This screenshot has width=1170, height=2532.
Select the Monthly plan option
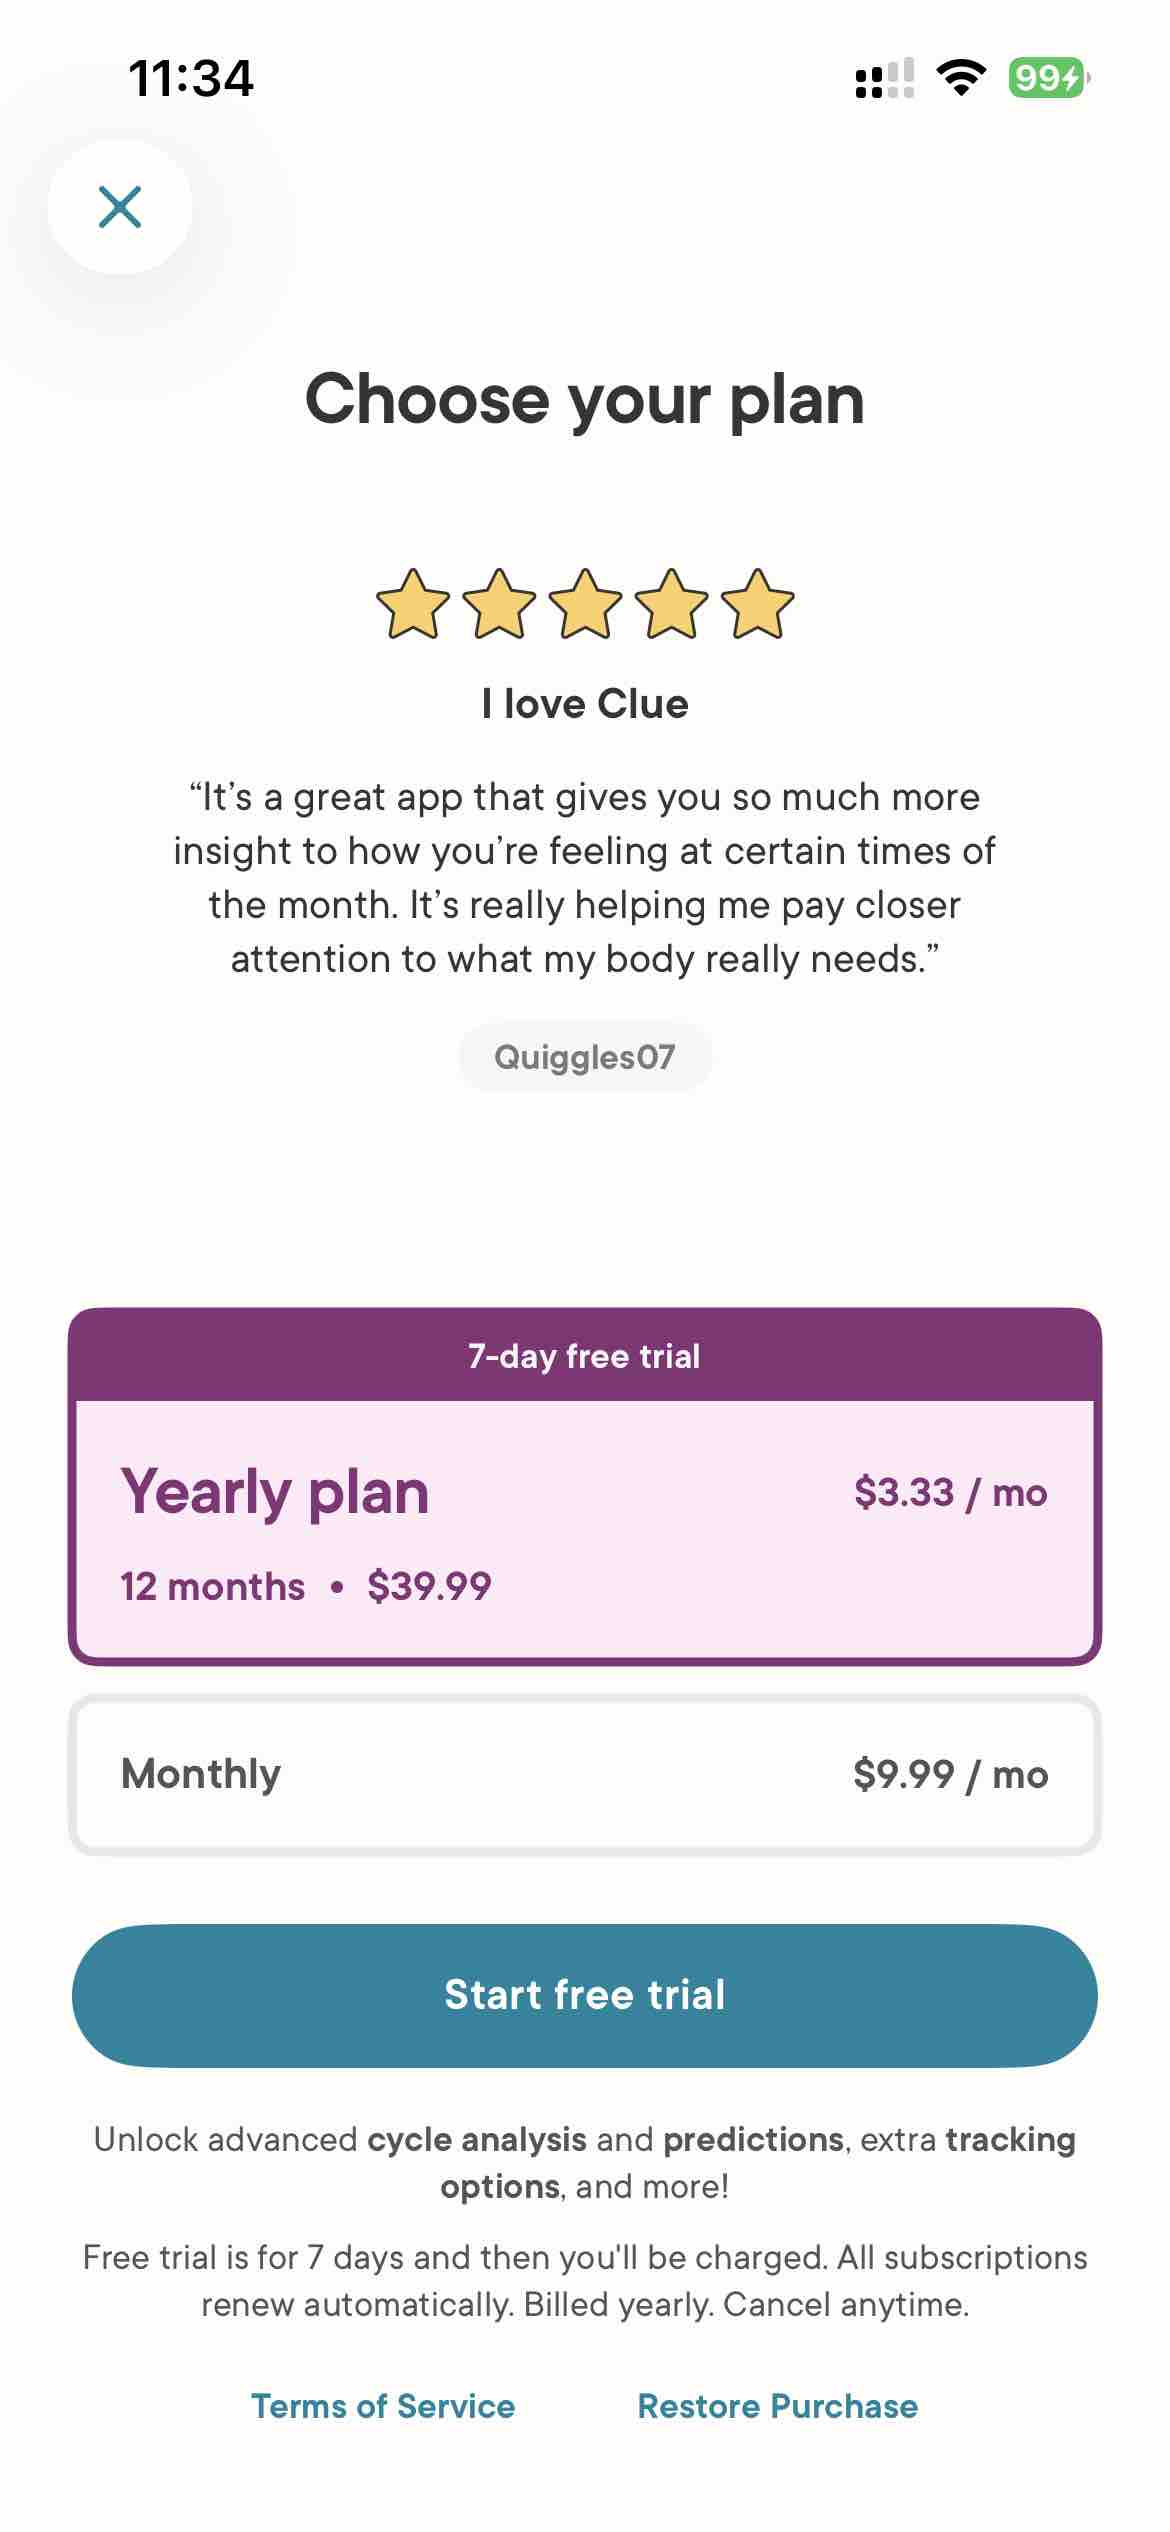tap(585, 1774)
